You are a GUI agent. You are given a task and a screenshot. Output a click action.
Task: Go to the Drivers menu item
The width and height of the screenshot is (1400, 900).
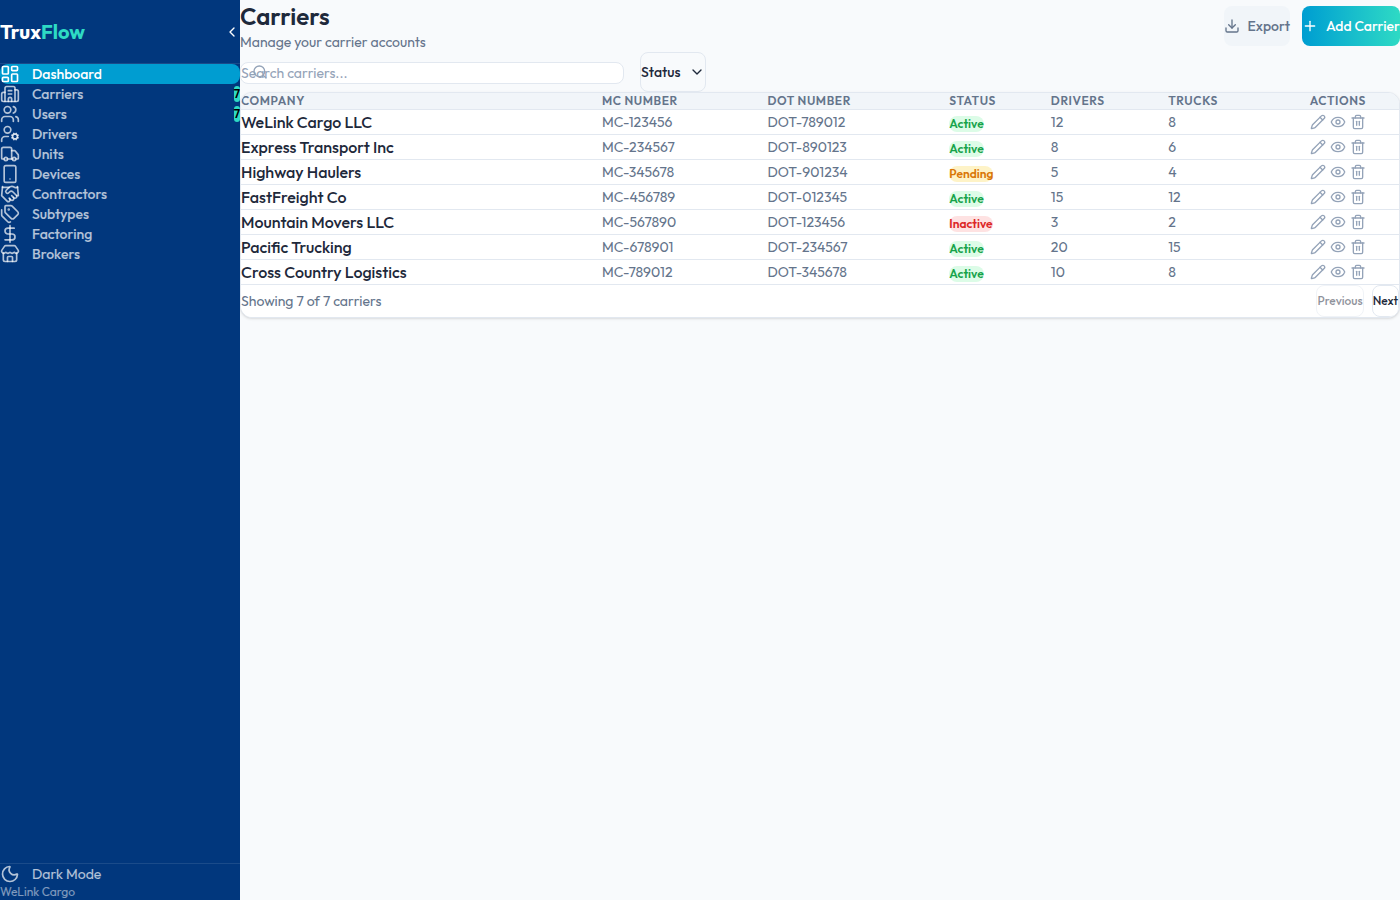[x=54, y=134]
